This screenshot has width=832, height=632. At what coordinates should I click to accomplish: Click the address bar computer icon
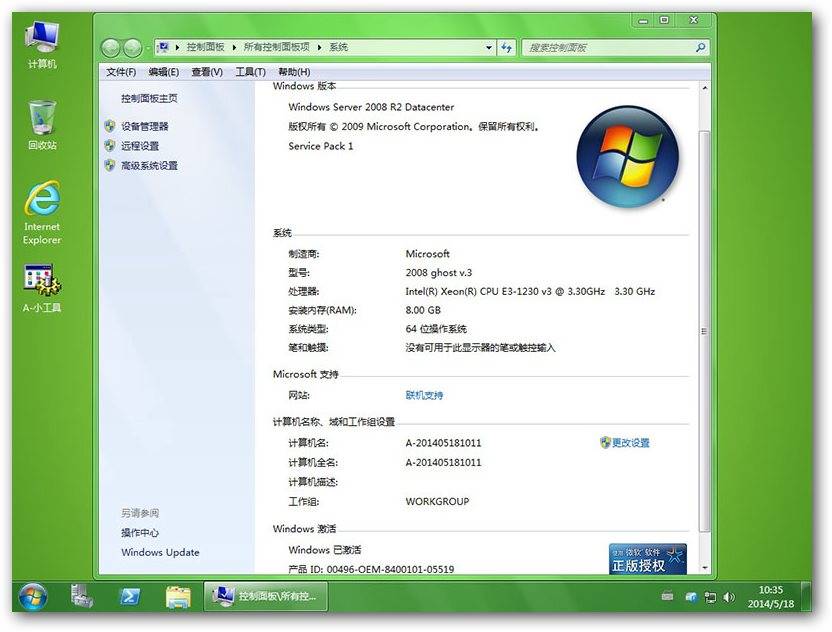coord(164,47)
